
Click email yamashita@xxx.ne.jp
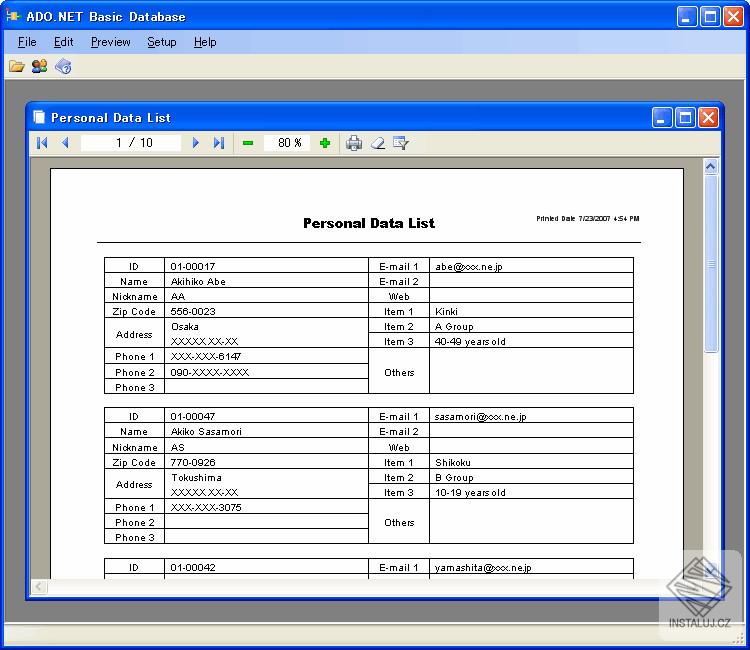483,567
